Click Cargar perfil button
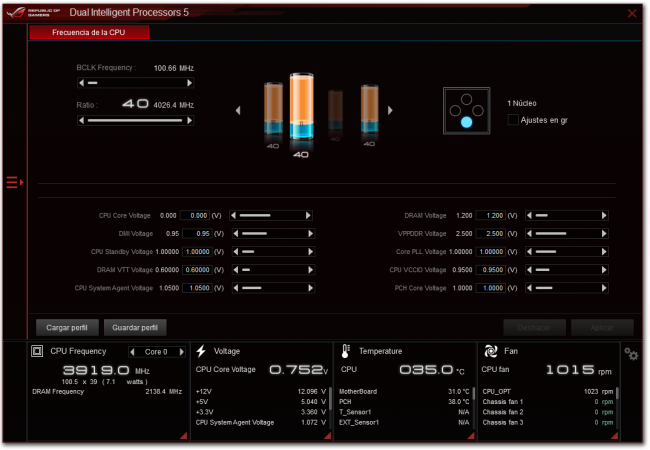650x450 pixels. click(67, 328)
